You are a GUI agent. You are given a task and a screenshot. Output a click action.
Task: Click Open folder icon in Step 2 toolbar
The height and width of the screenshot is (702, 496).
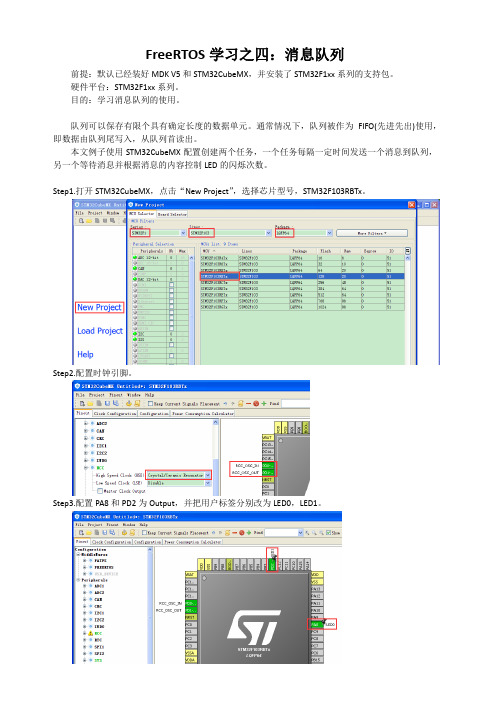[89, 403]
